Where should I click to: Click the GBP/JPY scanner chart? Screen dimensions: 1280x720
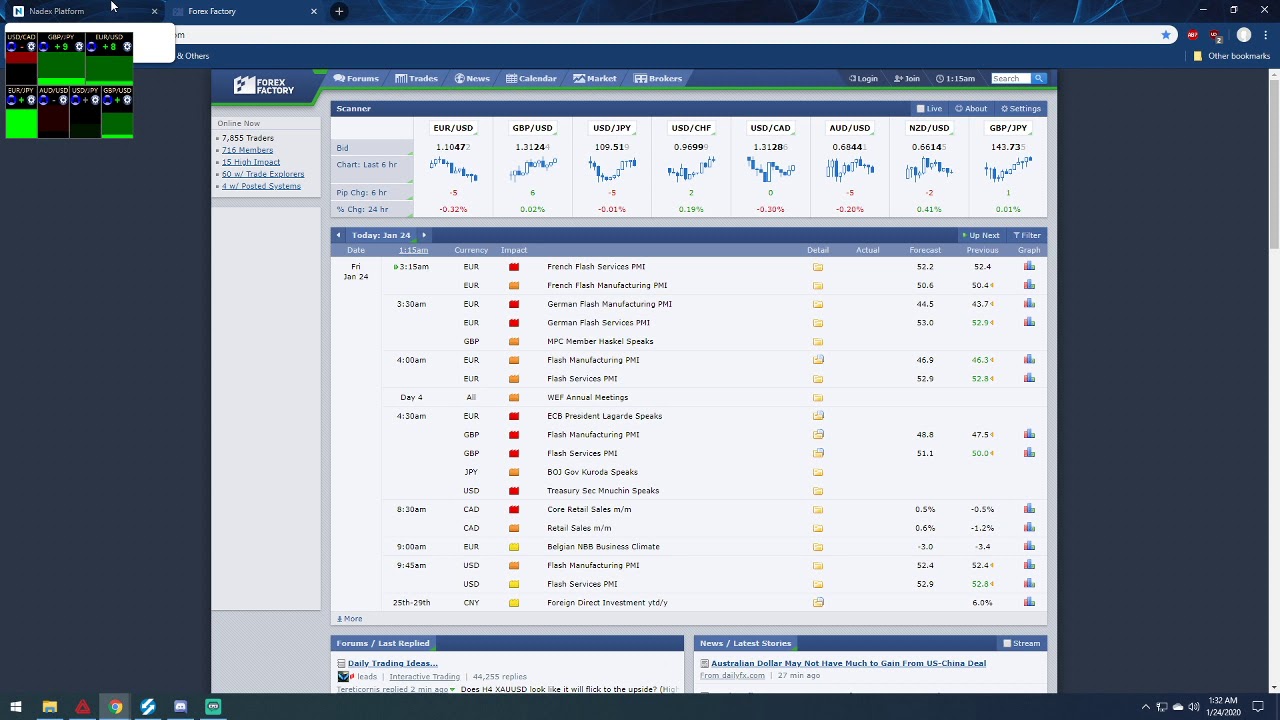point(1008,169)
